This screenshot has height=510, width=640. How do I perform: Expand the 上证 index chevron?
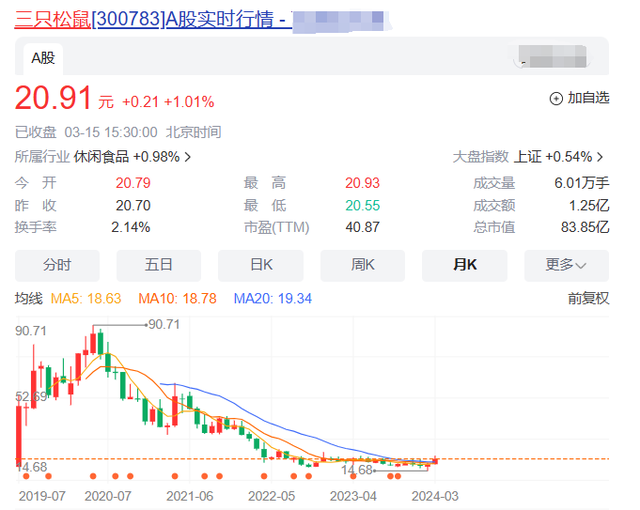(600, 157)
